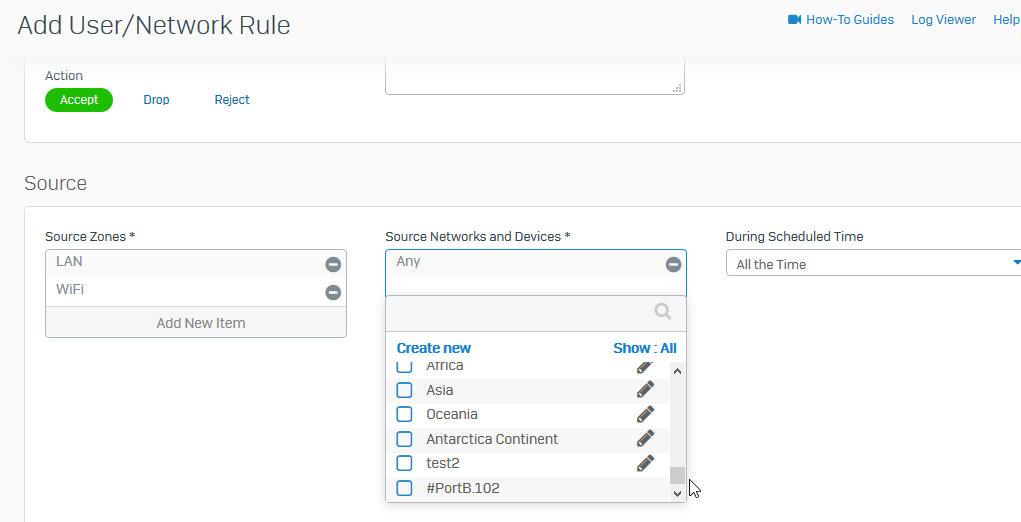Remove WiFi zone with minus icon
The image size is (1021, 522).
click(333, 293)
